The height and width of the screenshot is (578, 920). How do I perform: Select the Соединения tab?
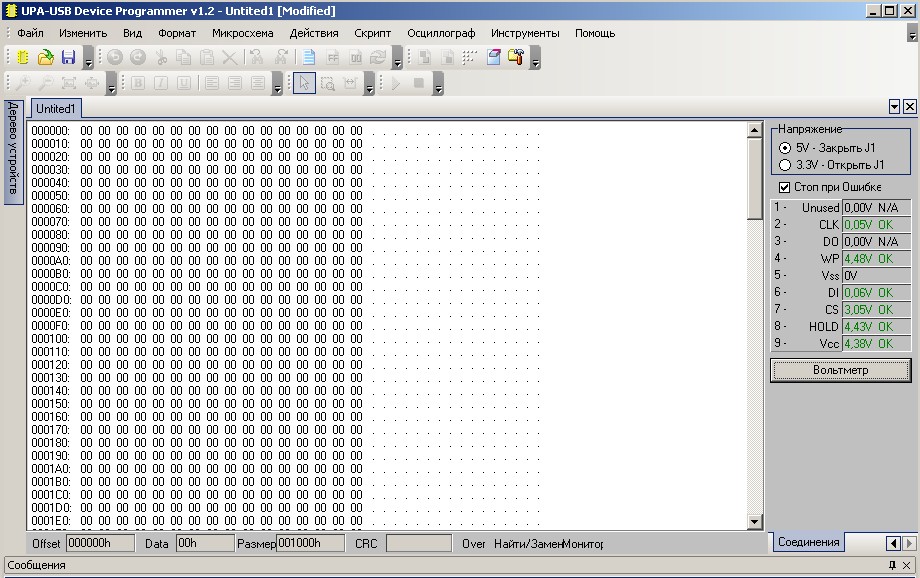pos(809,542)
